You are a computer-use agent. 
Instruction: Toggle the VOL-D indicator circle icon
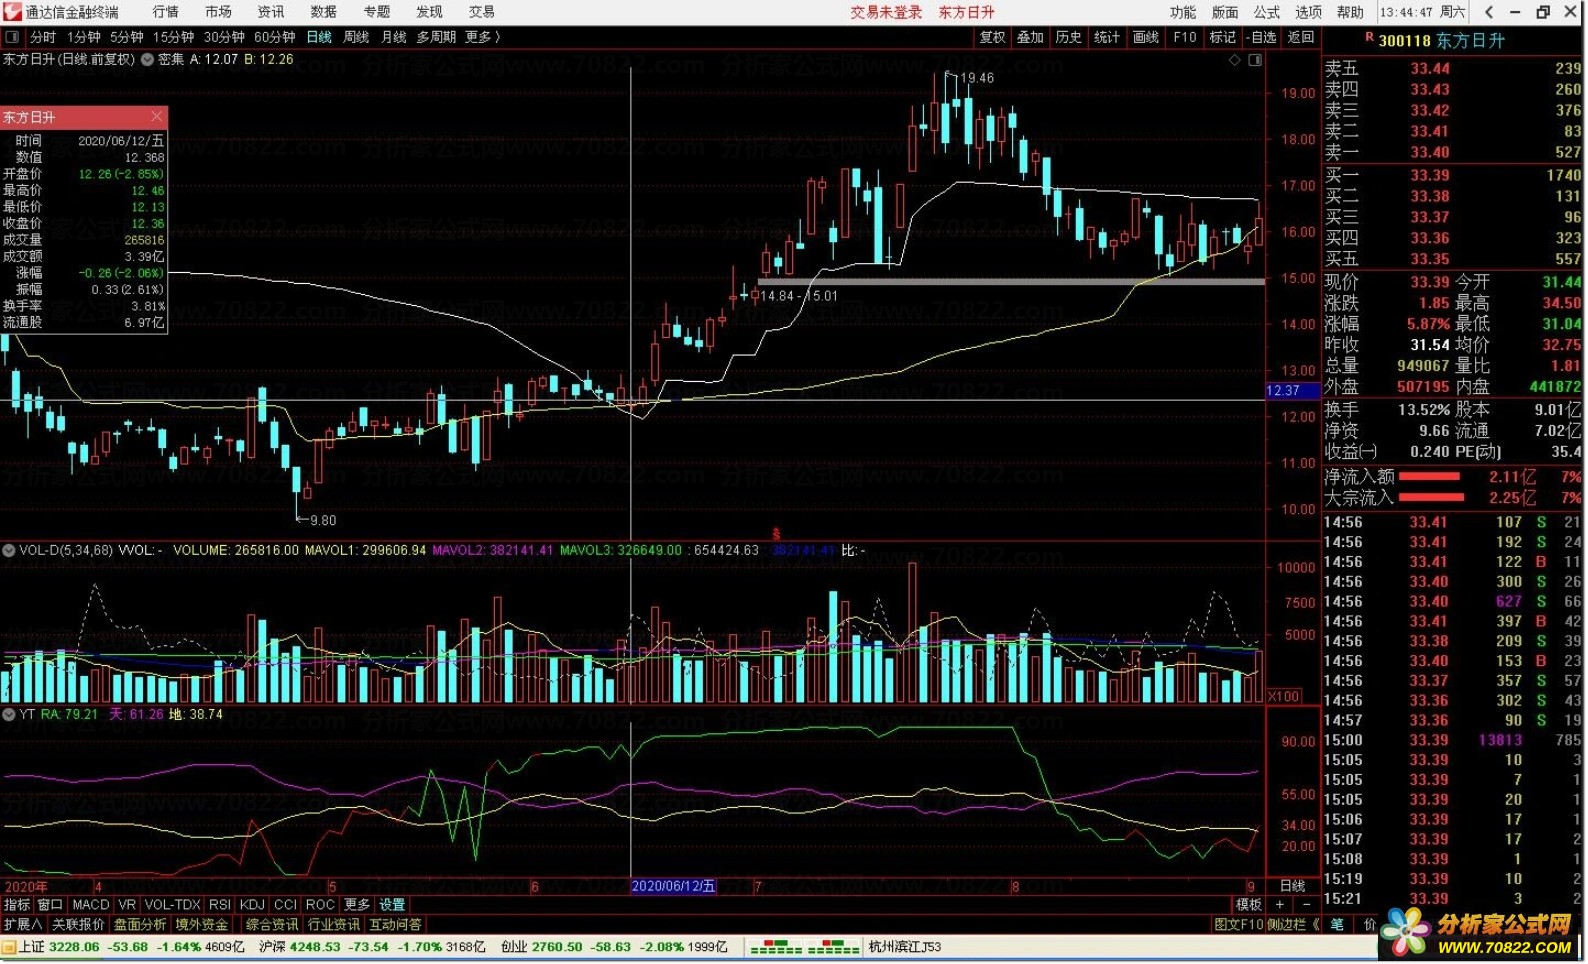tap(8, 550)
